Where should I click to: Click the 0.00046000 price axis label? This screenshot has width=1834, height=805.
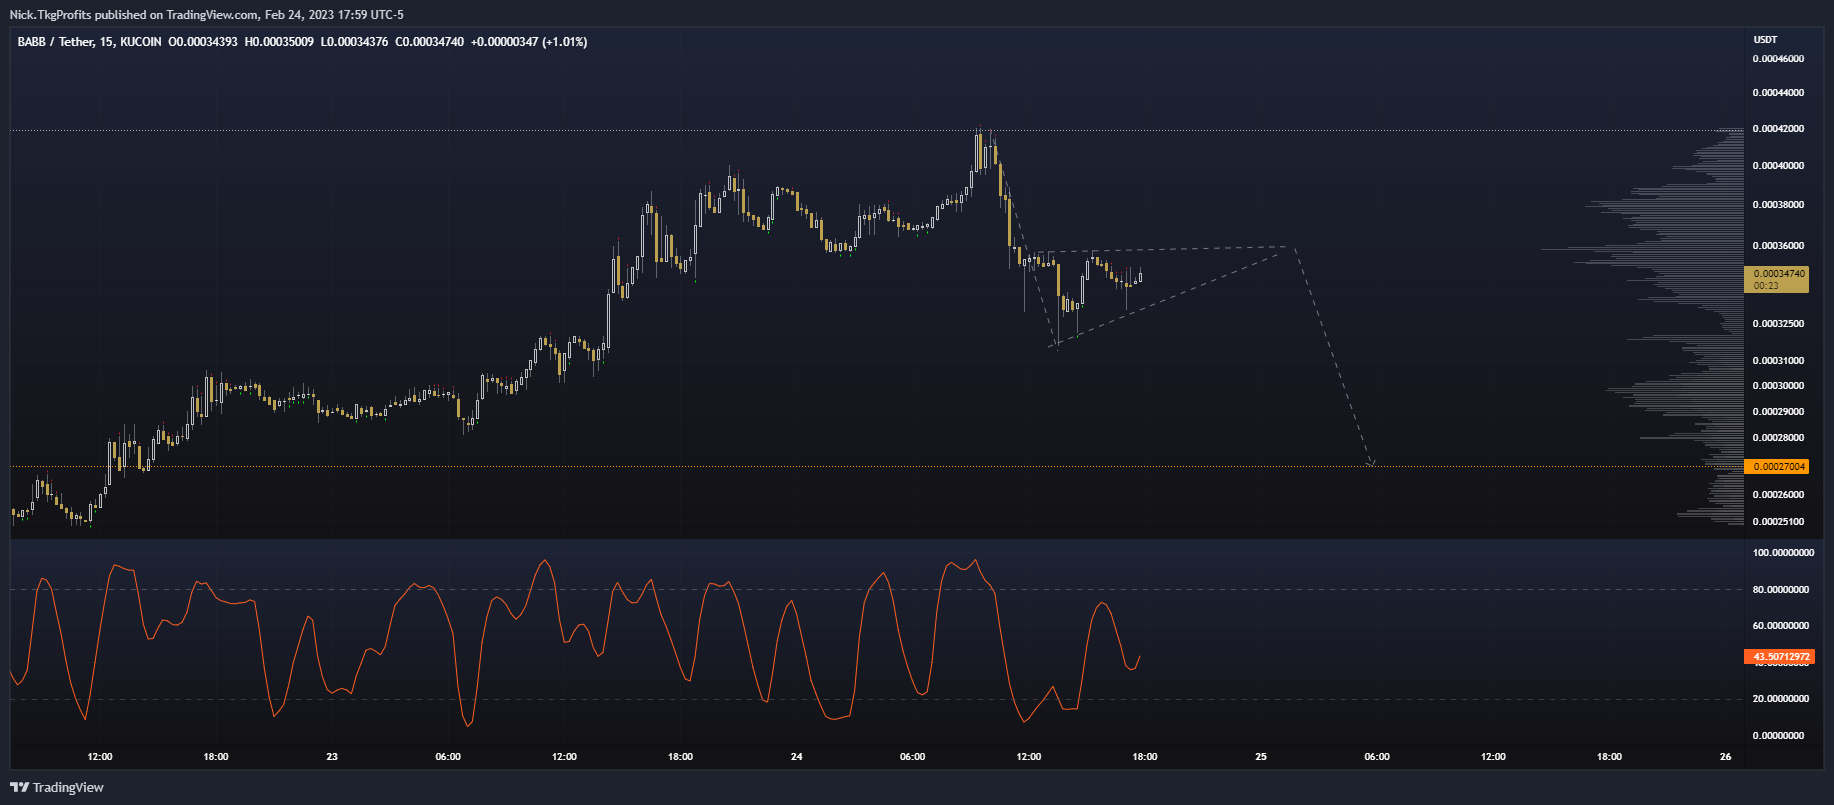coord(1779,59)
